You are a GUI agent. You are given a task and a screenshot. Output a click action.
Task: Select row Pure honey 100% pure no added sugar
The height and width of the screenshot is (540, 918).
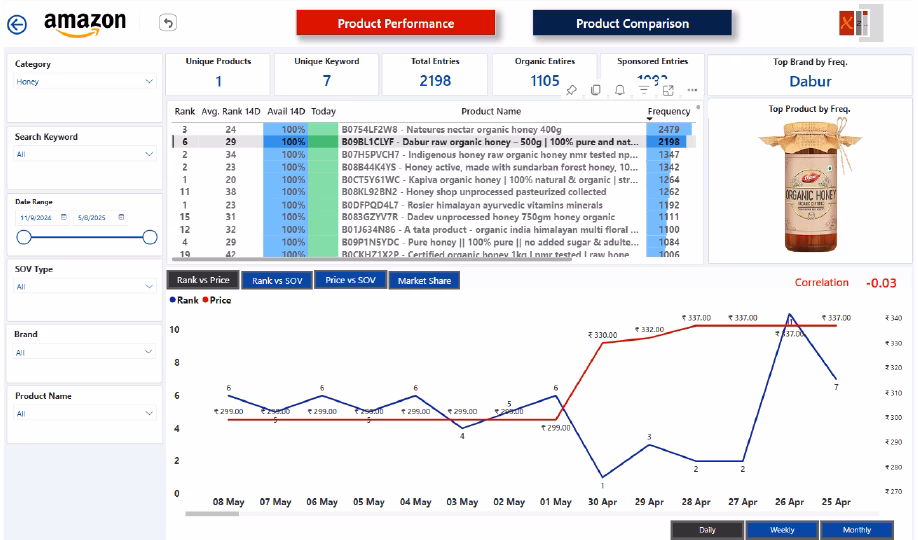(433, 242)
